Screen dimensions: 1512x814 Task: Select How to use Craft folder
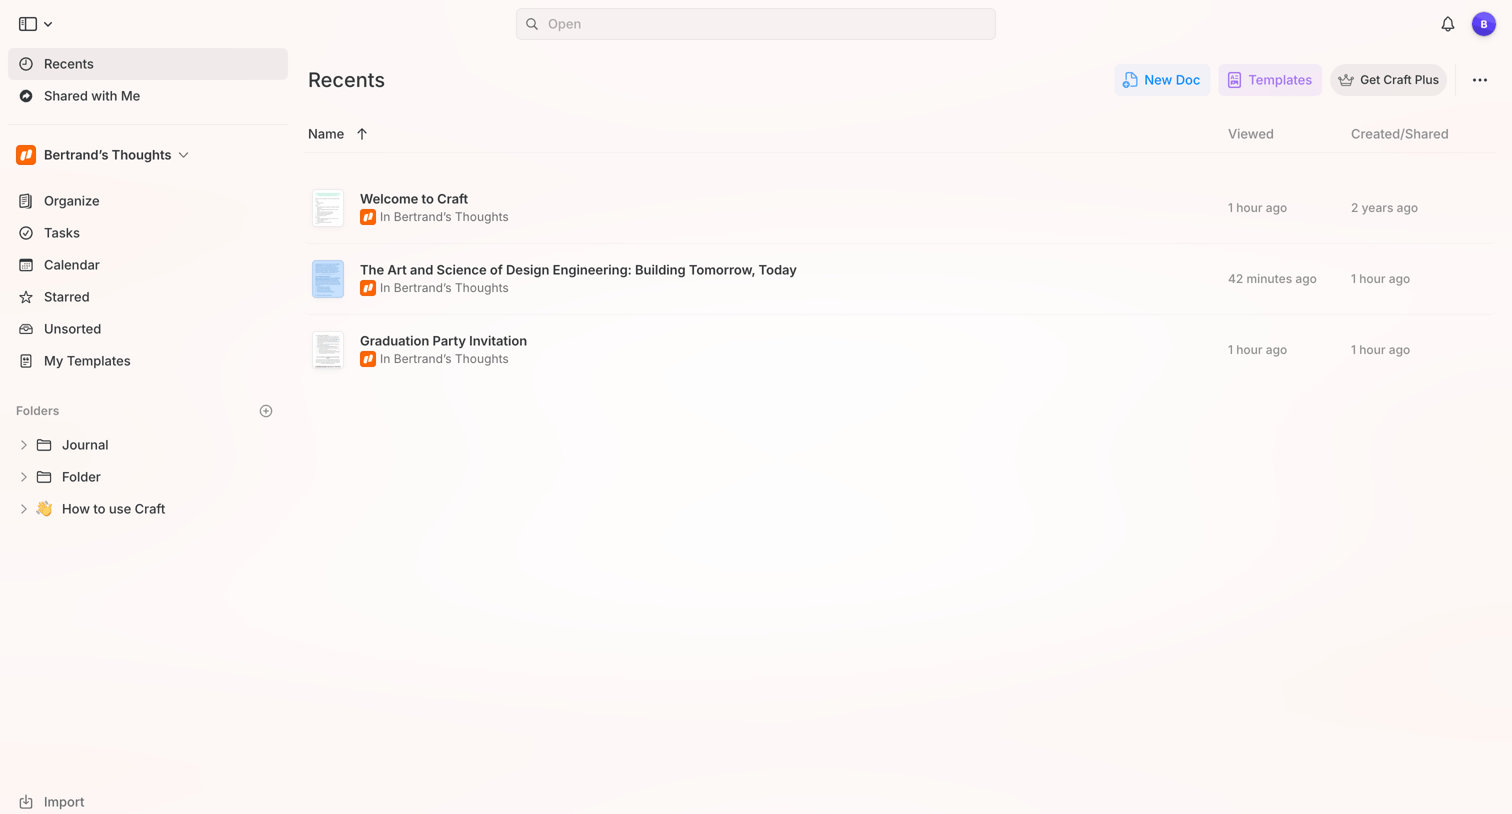point(113,509)
